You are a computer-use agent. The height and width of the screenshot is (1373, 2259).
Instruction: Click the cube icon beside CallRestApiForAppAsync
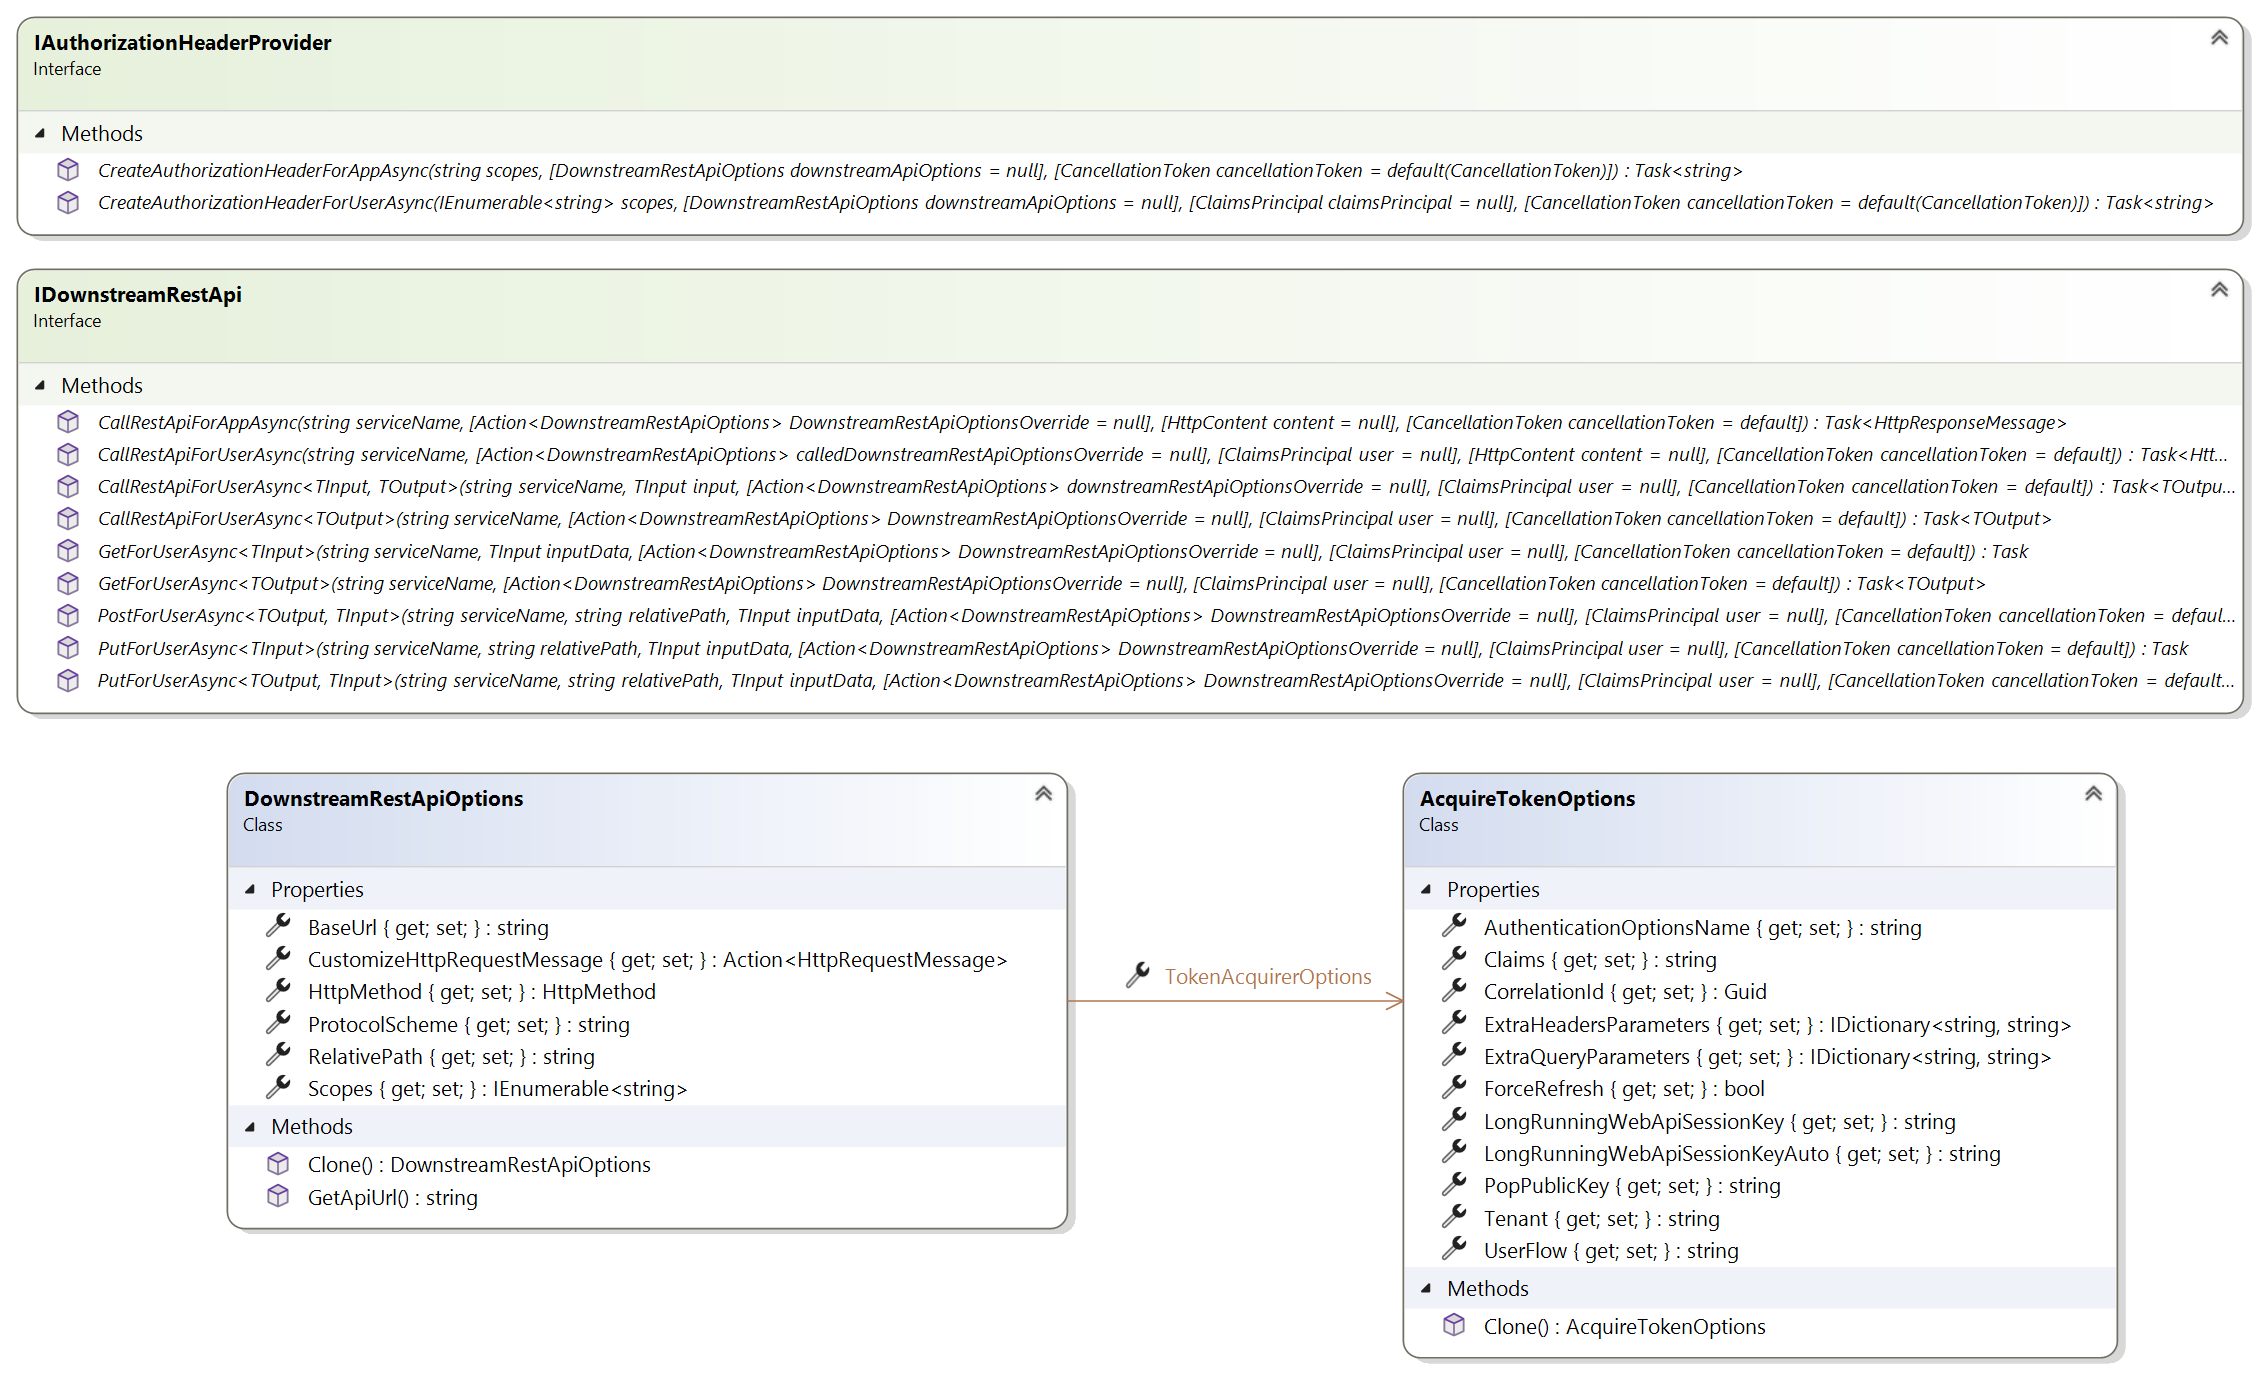pyautogui.click(x=68, y=422)
